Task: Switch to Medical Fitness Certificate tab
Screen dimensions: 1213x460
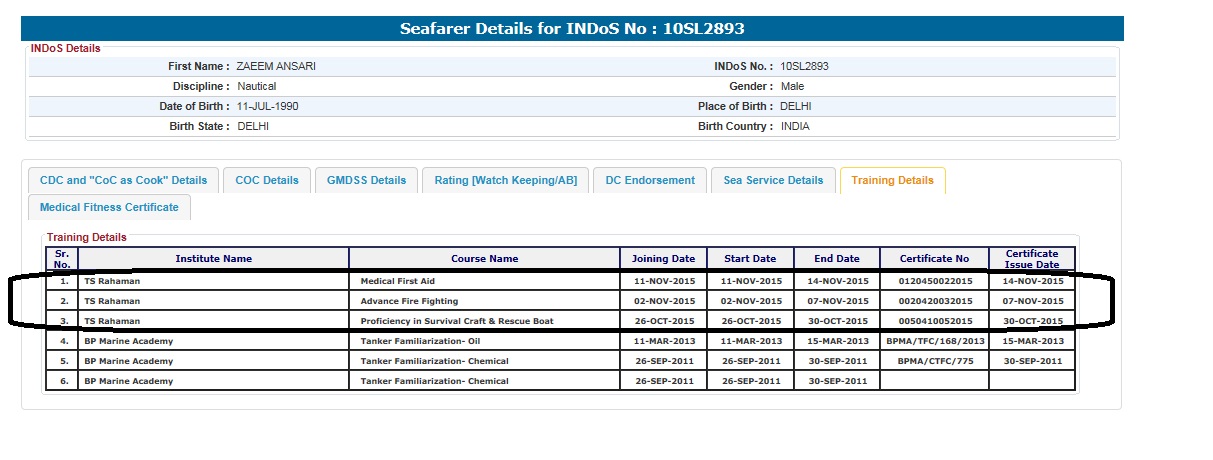Action: click(109, 207)
